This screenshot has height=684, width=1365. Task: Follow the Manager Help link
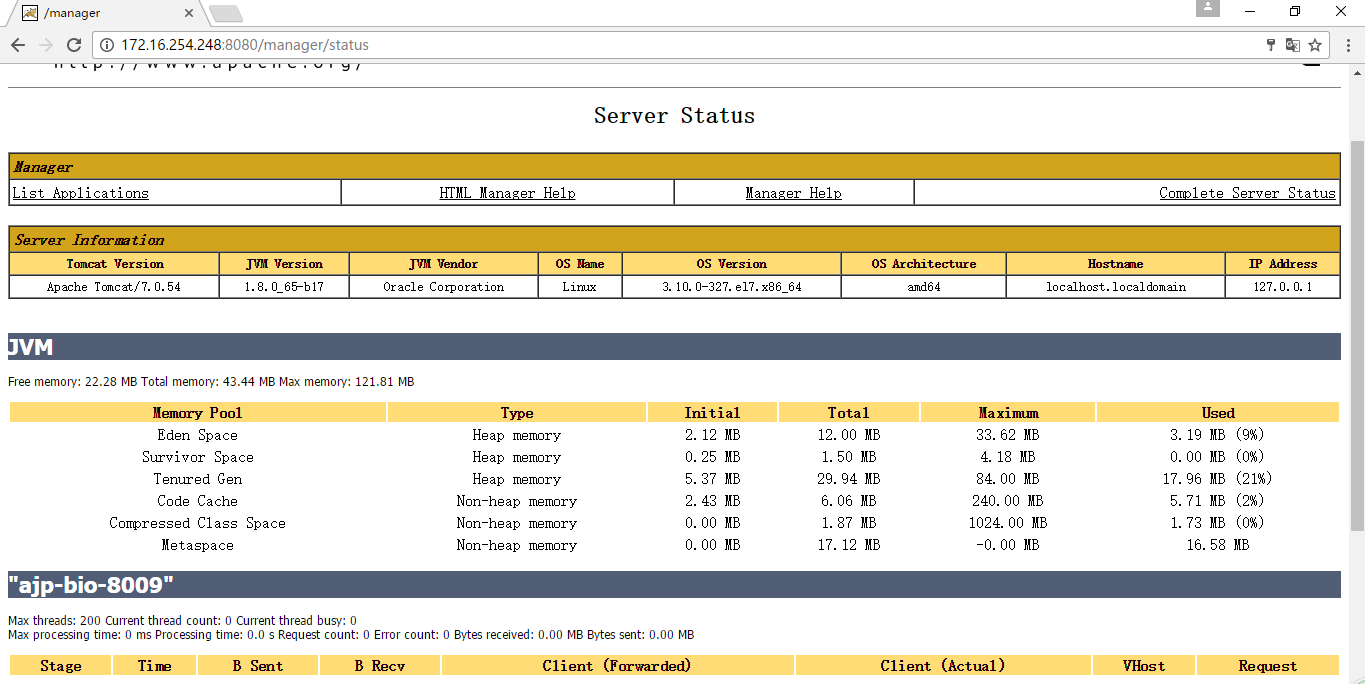793,193
